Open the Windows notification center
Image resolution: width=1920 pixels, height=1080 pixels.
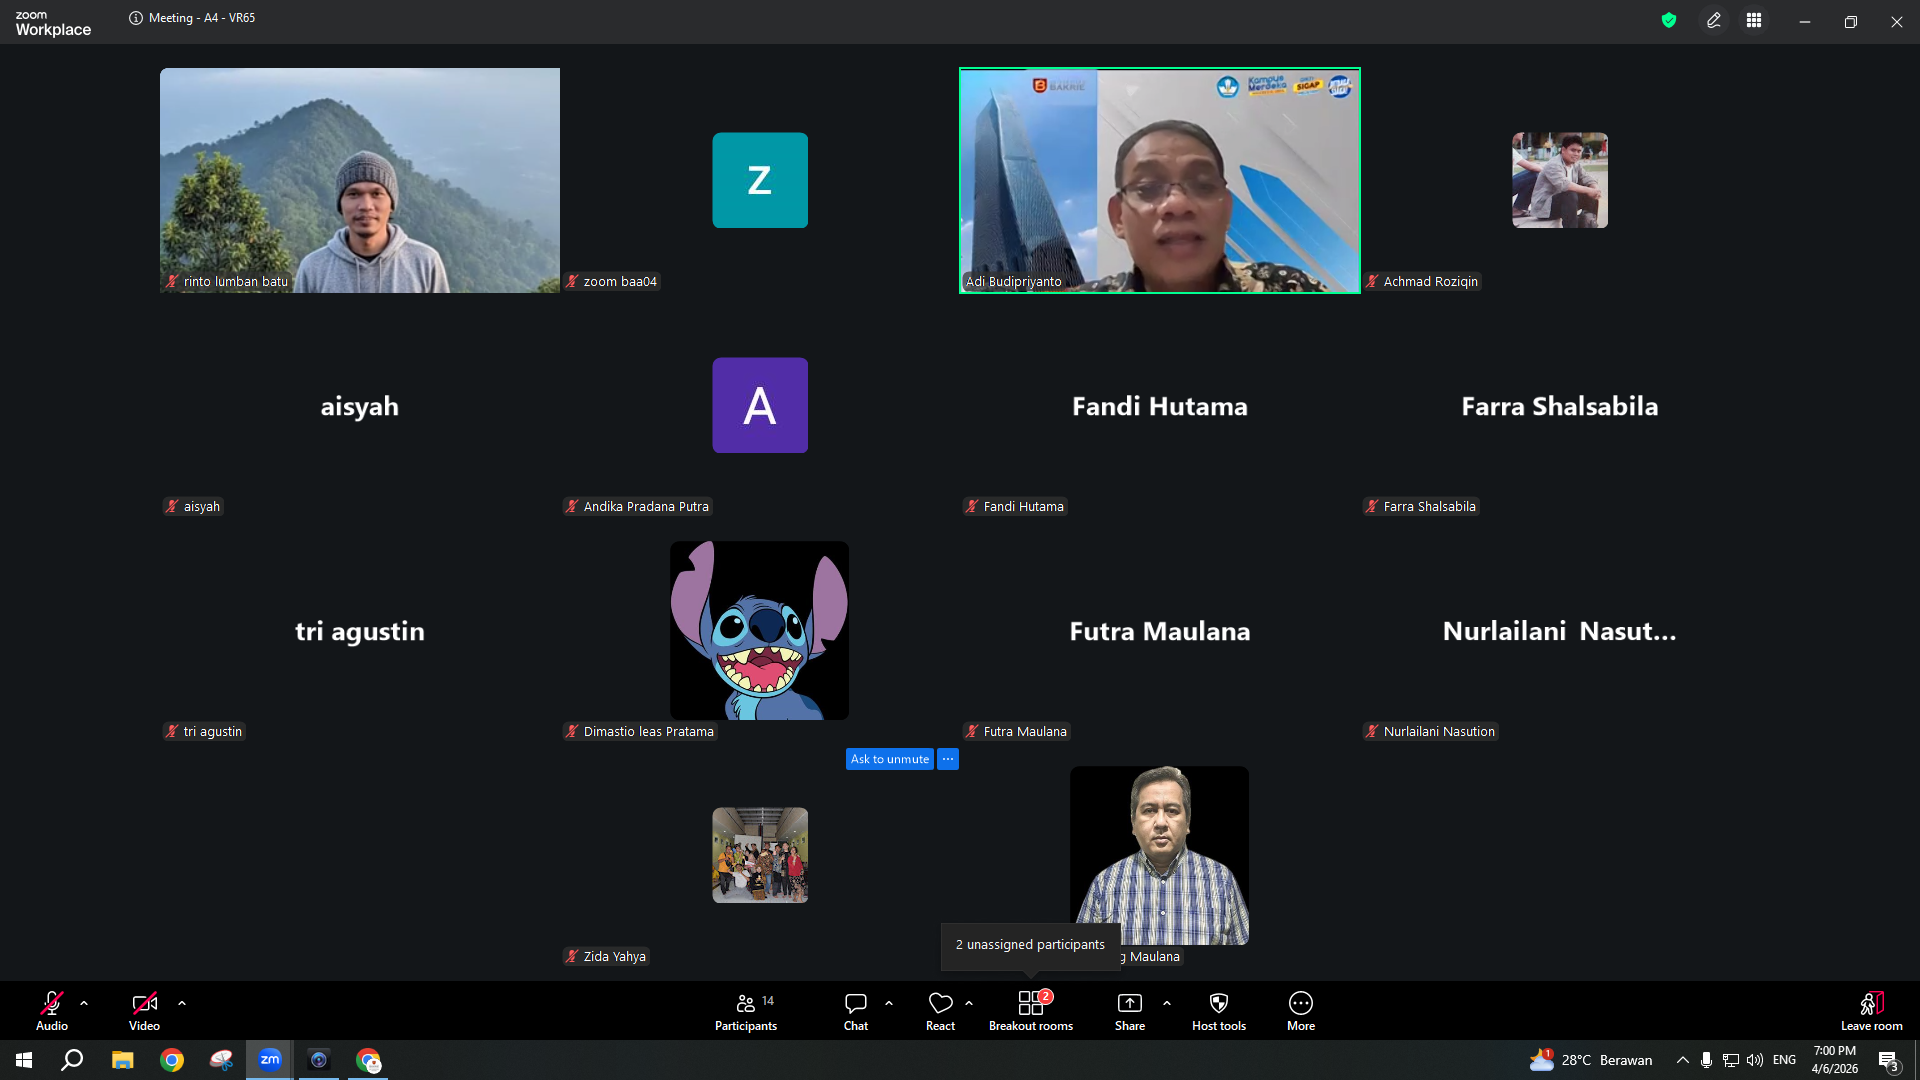tap(1889, 1060)
